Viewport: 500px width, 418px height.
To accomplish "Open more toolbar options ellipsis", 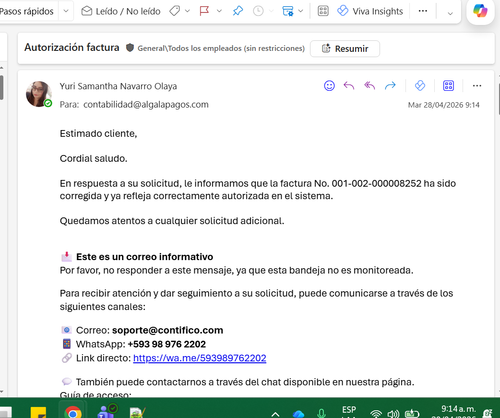I will (x=423, y=11).
